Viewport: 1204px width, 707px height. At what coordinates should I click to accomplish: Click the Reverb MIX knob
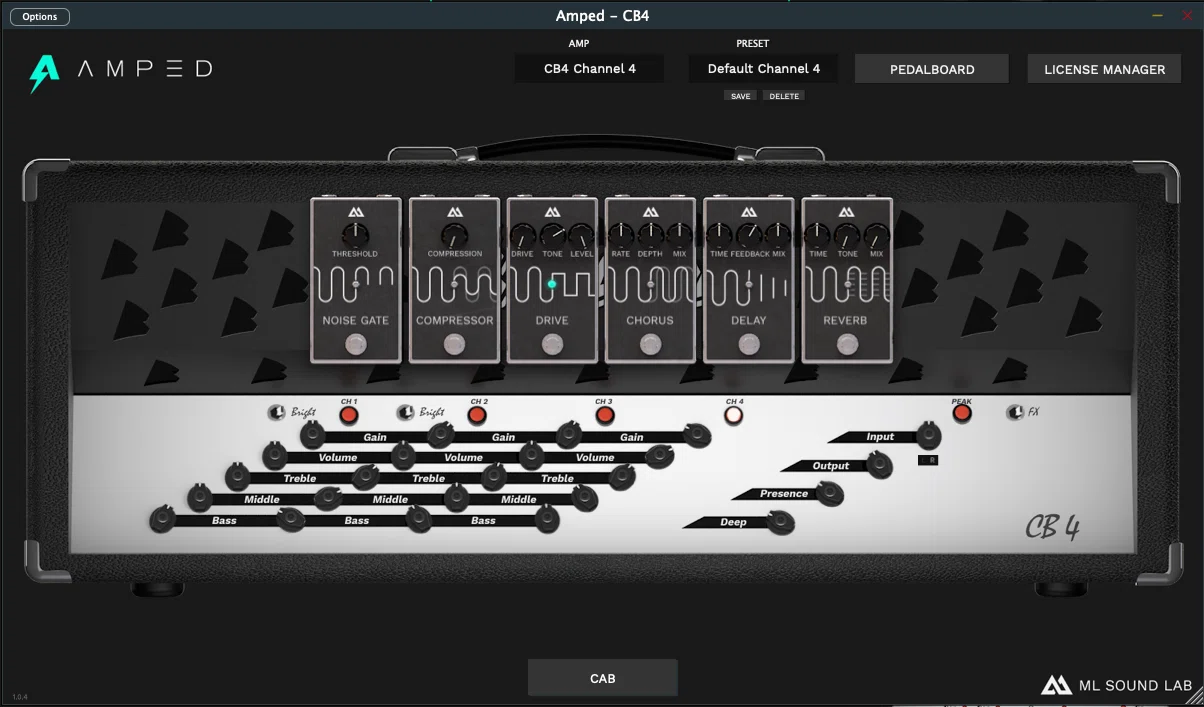877,236
